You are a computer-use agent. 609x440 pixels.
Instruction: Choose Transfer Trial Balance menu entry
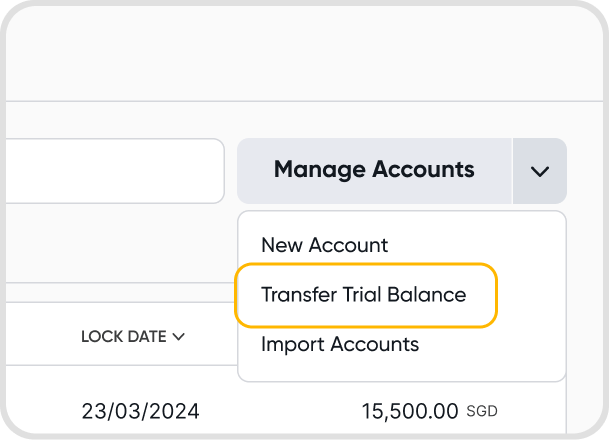coord(363,295)
